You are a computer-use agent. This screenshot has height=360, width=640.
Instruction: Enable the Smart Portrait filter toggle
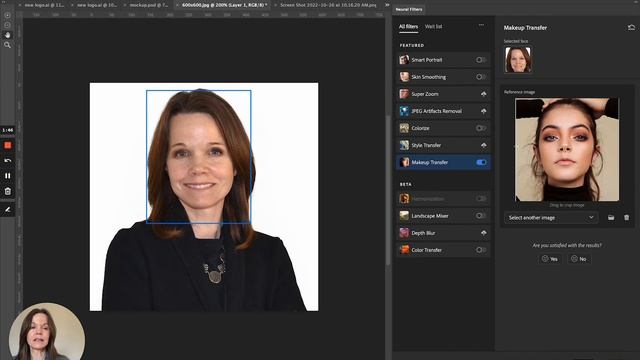(481, 60)
